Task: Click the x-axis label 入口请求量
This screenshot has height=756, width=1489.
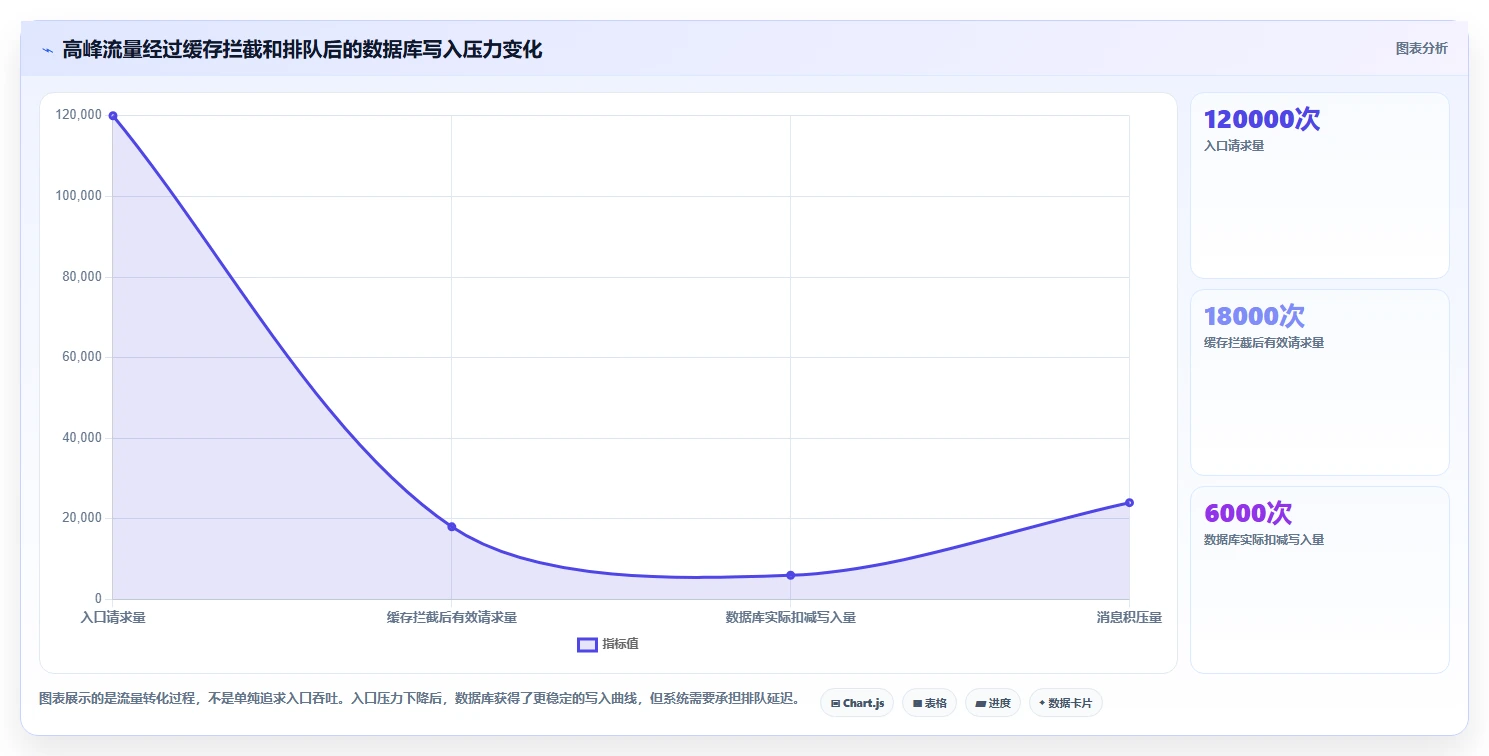Action: click(x=113, y=618)
